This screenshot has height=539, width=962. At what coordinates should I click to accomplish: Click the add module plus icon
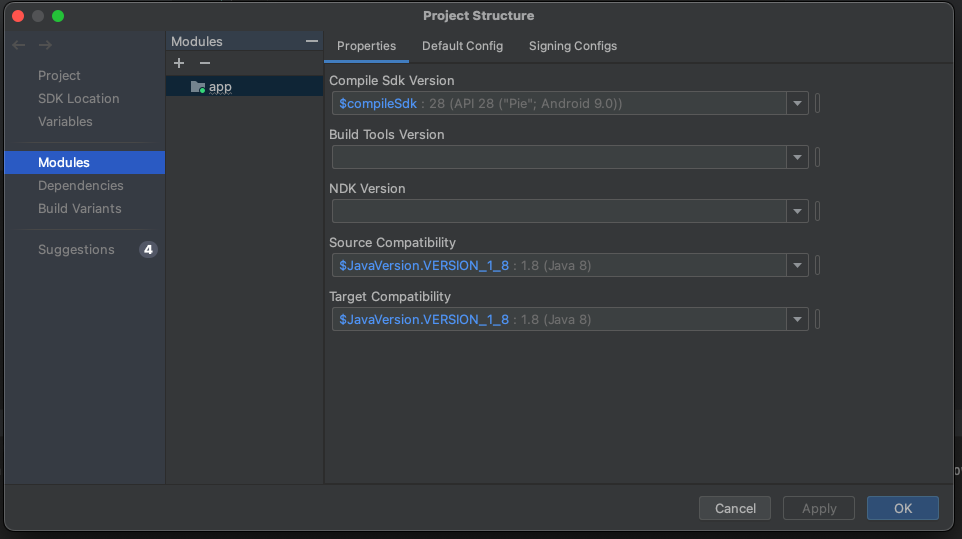[179, 63]
